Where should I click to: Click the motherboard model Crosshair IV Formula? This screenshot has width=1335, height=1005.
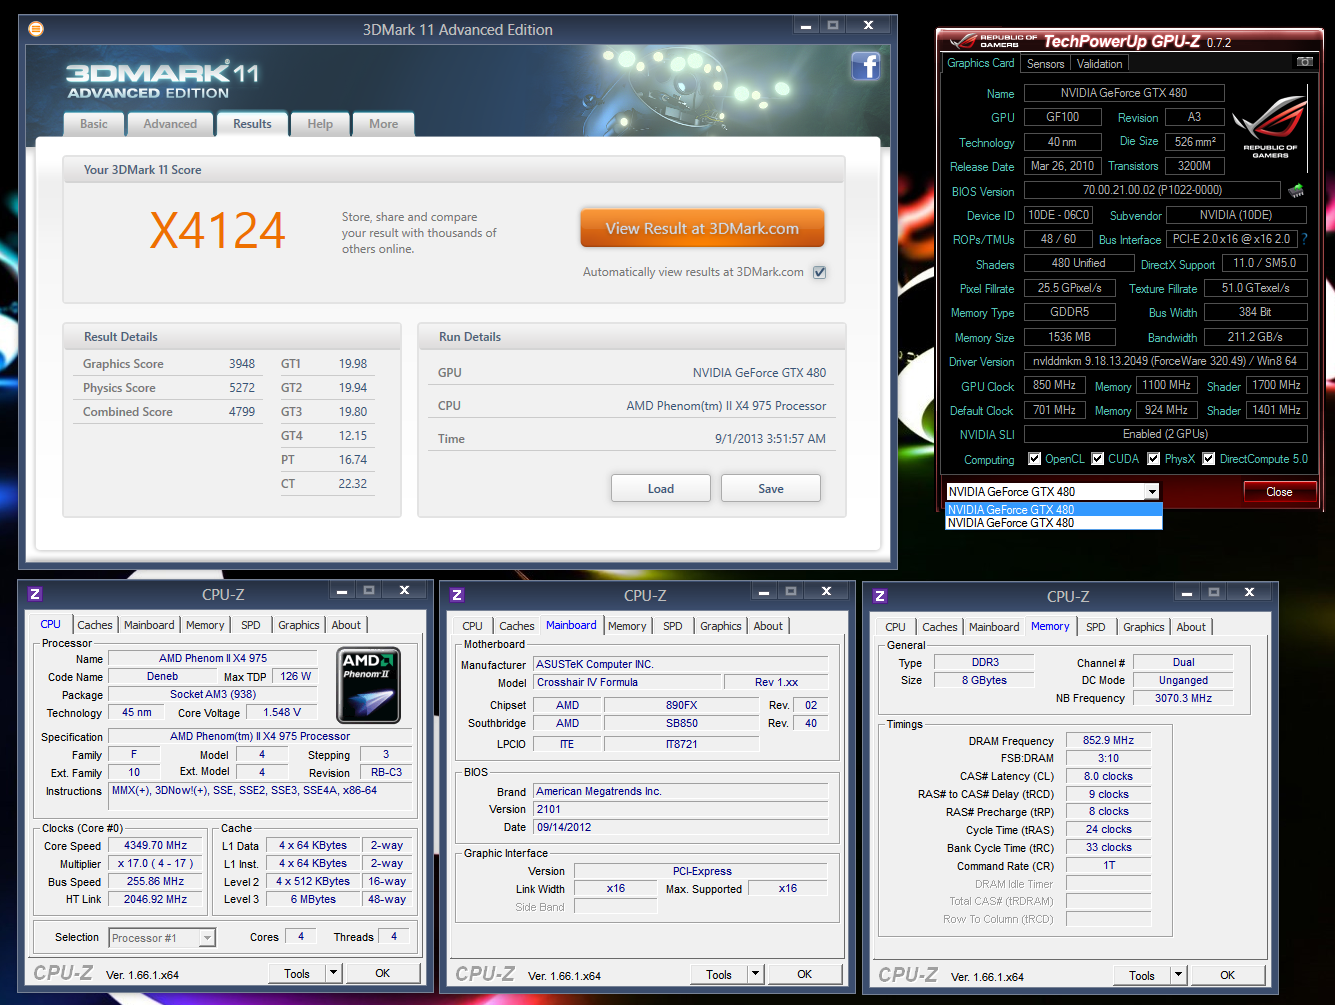(627, 682)
